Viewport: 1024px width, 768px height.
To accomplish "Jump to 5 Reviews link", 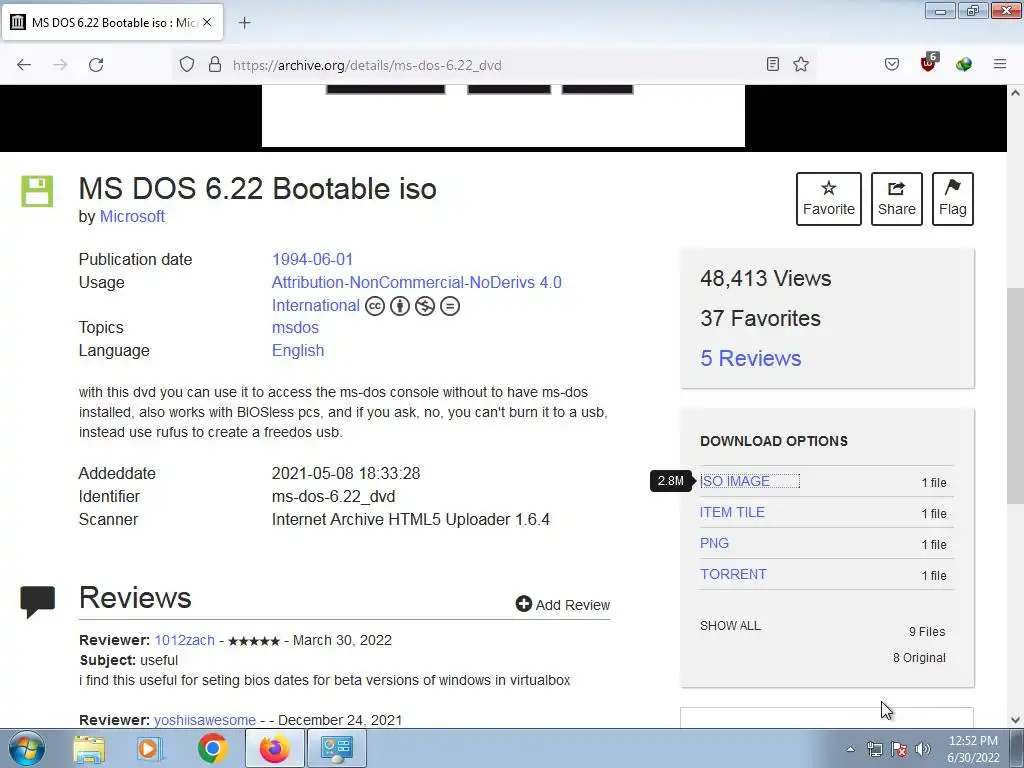I will [x=750, y=358].
